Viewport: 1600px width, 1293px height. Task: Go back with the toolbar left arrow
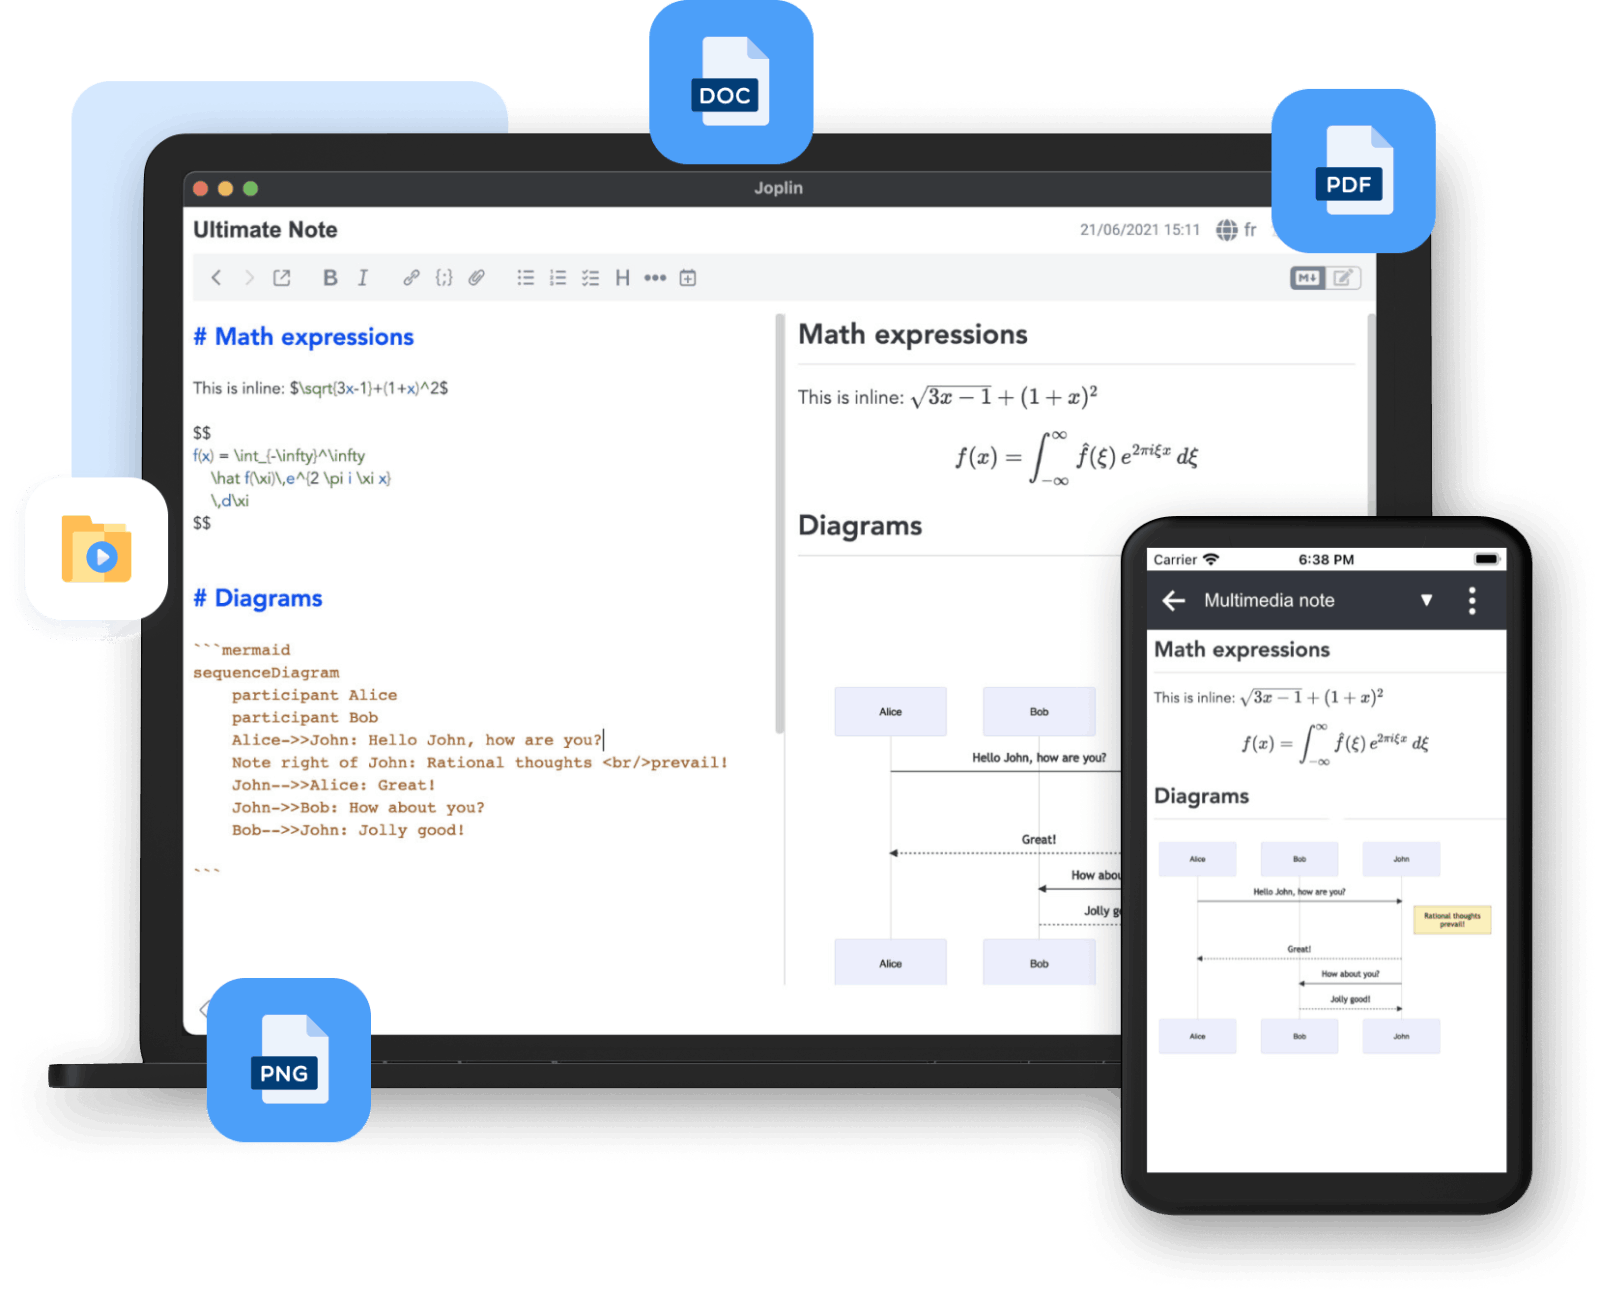coord(216,278)
